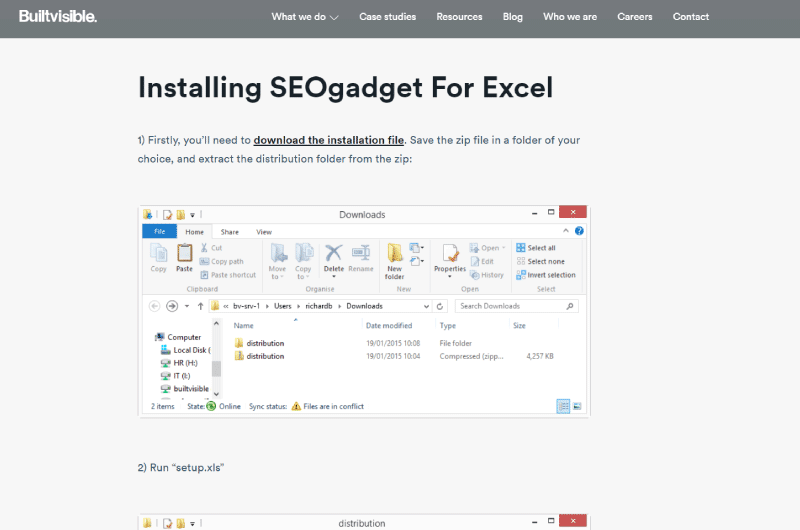Image resolution: width=800 pixels, height=530 pixels.
Task: Click History in the Open group
Action: pos(487,275)
